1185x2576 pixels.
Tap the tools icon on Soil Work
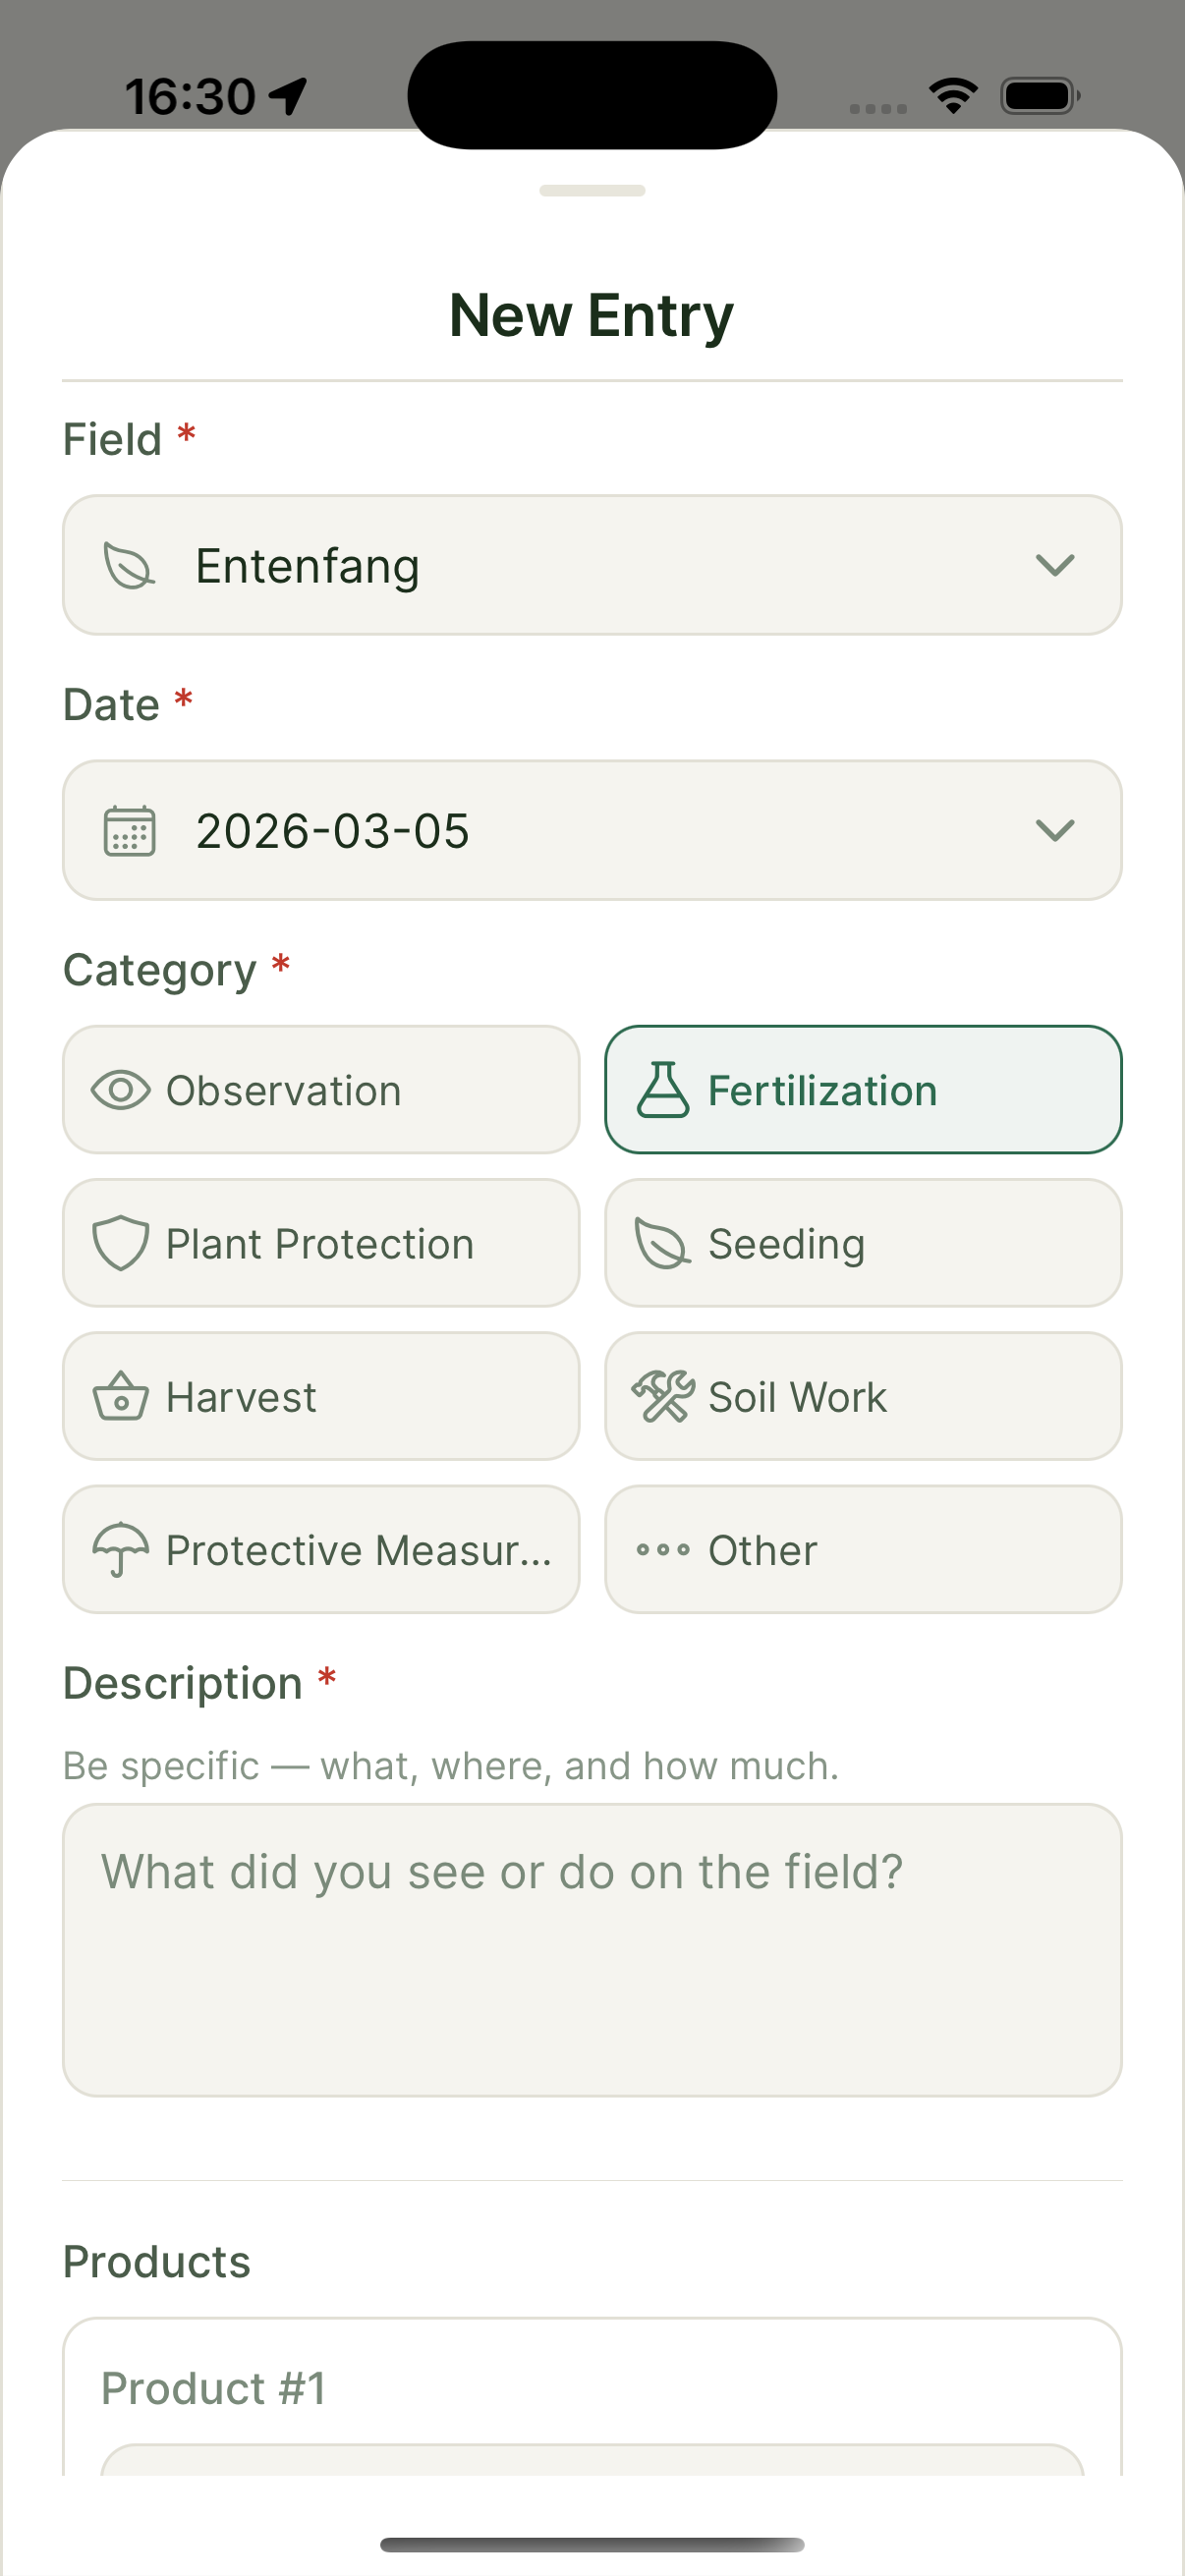tap(663, 1397)
